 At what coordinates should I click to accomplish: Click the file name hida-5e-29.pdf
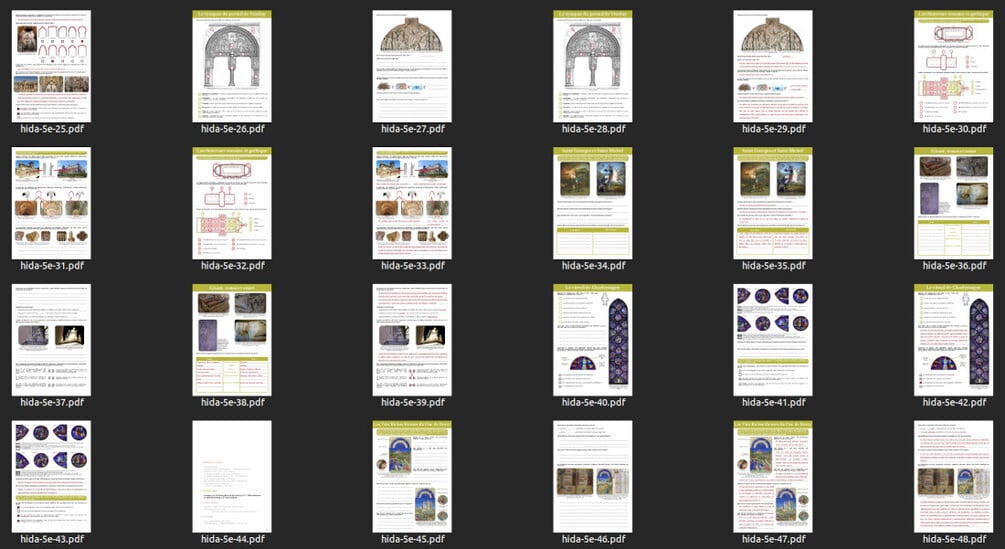point(774,129)
